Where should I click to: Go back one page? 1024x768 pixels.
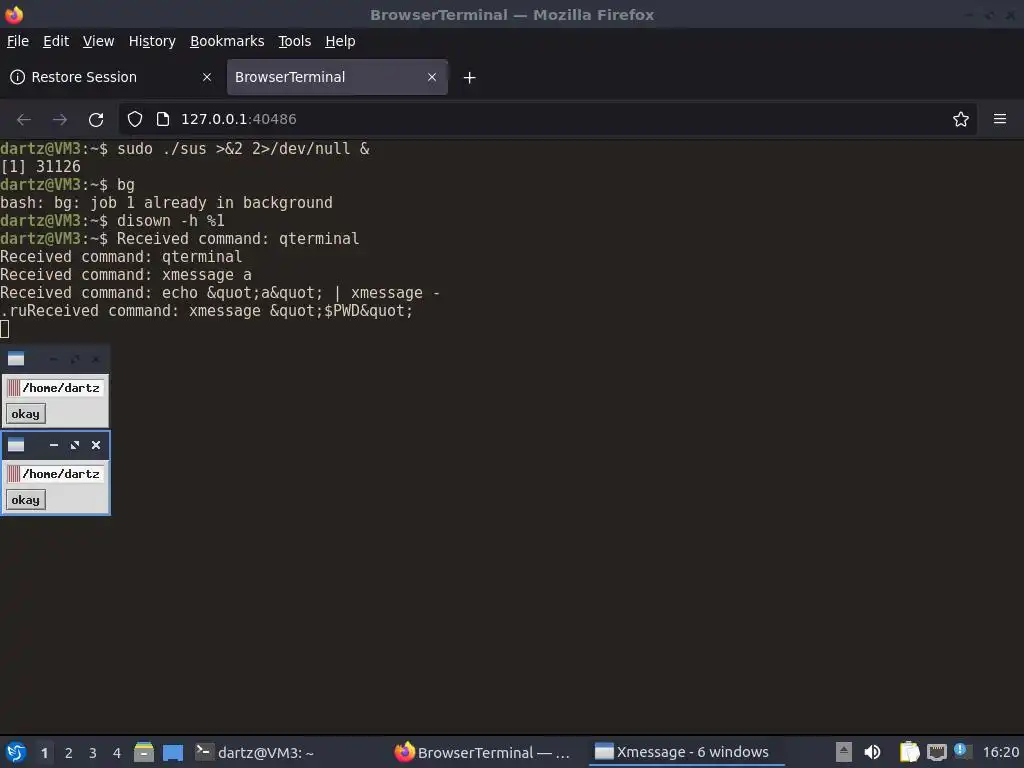[x=24, y=120]
